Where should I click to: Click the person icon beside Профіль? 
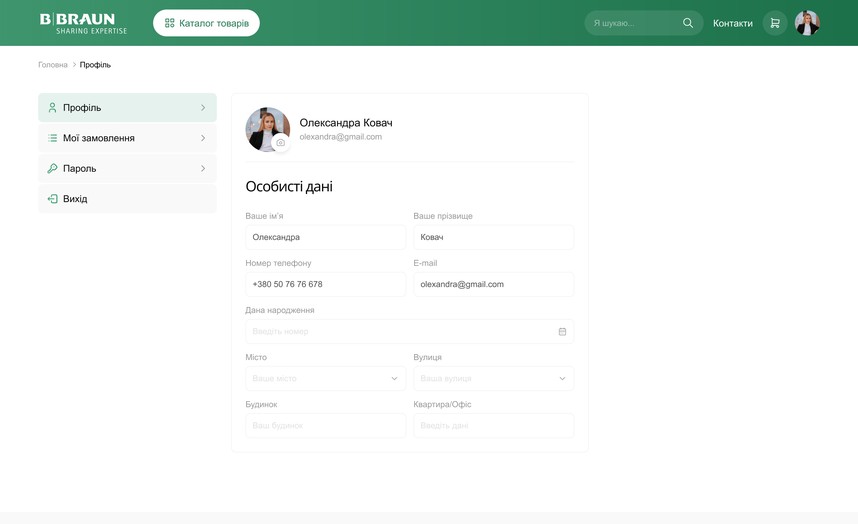pos(53,108)
